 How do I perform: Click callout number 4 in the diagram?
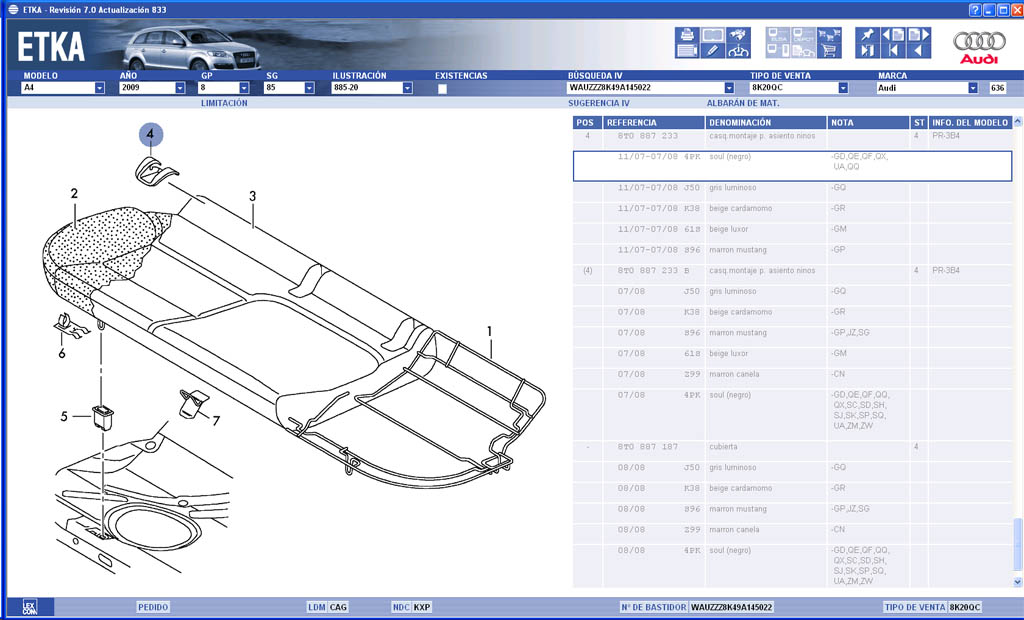150,134
